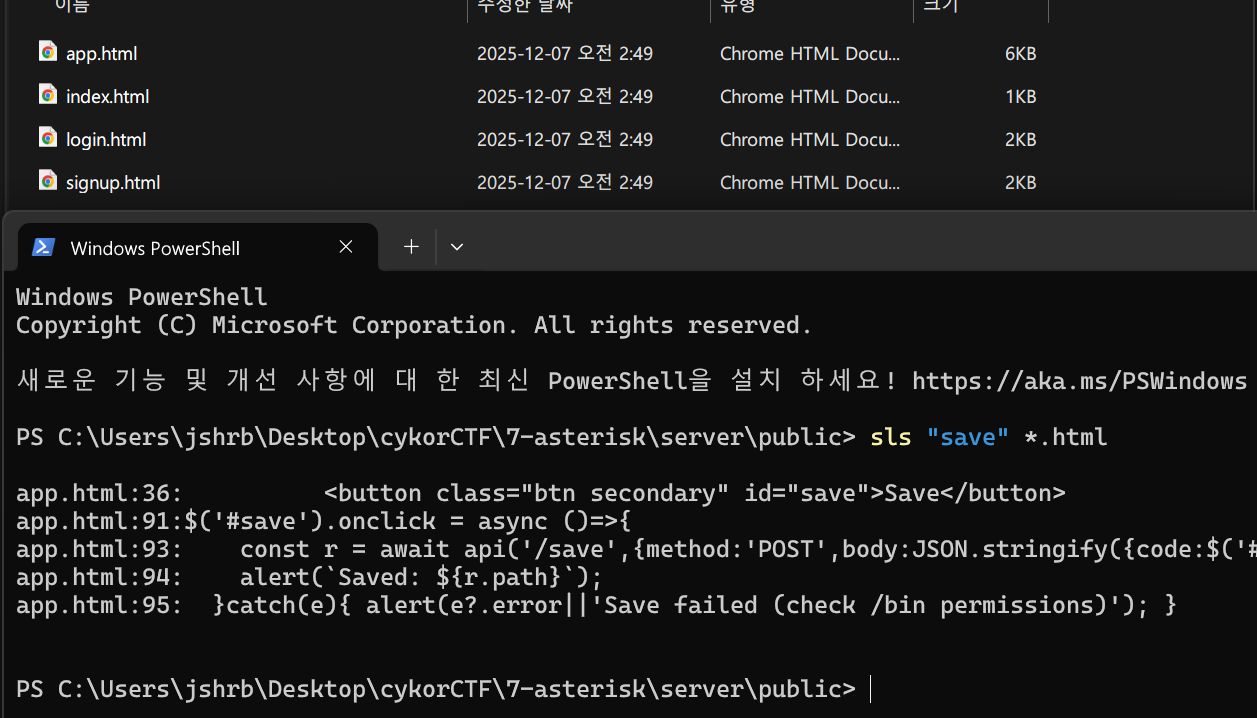Click the app.html:36 result line
Screen dimensions: 1257x718
[541, 493]
